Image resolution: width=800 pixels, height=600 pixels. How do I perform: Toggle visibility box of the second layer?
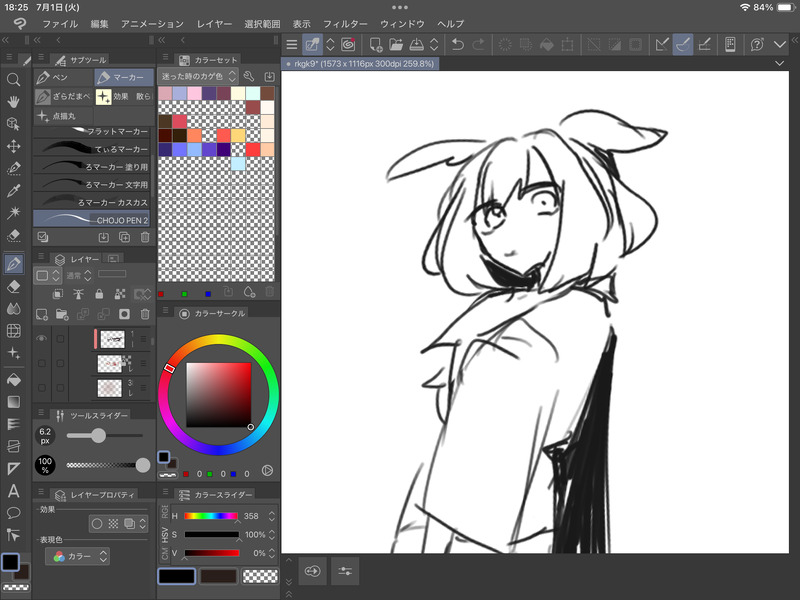[42, 363]
